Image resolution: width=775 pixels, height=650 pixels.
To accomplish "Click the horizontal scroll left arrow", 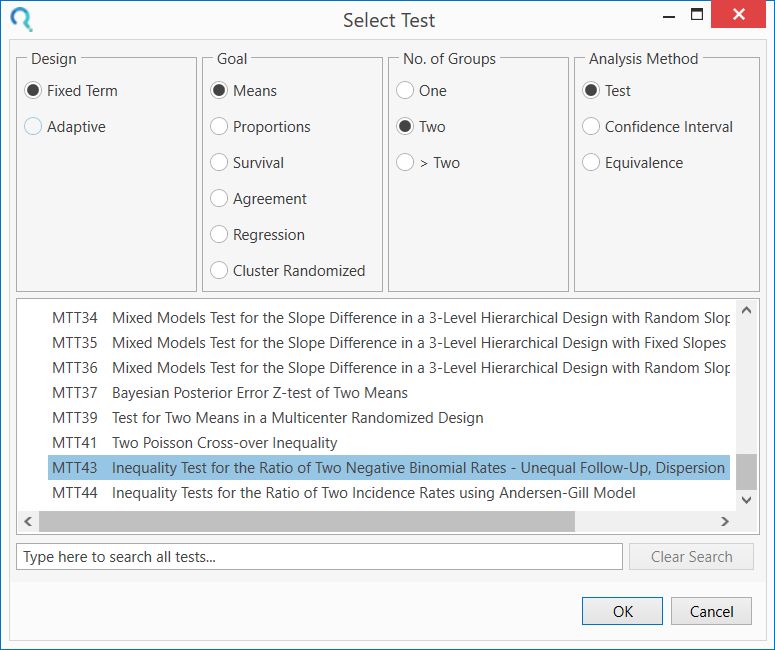I will click(x=28, y=521).
